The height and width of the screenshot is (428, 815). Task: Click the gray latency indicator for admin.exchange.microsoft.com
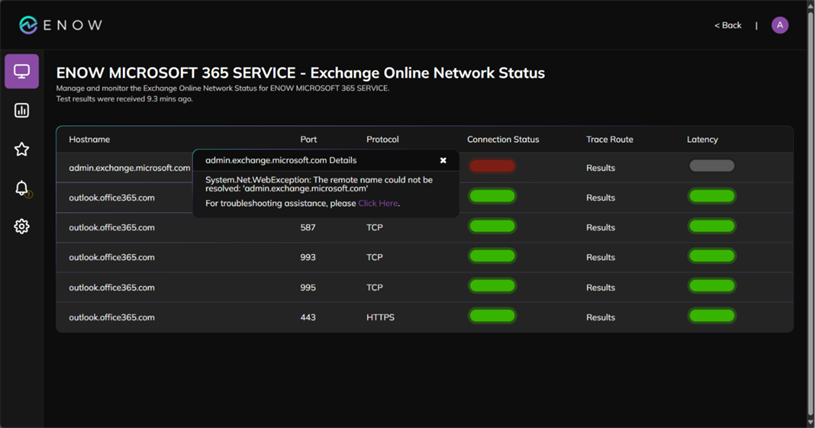[x=712, y=166]
